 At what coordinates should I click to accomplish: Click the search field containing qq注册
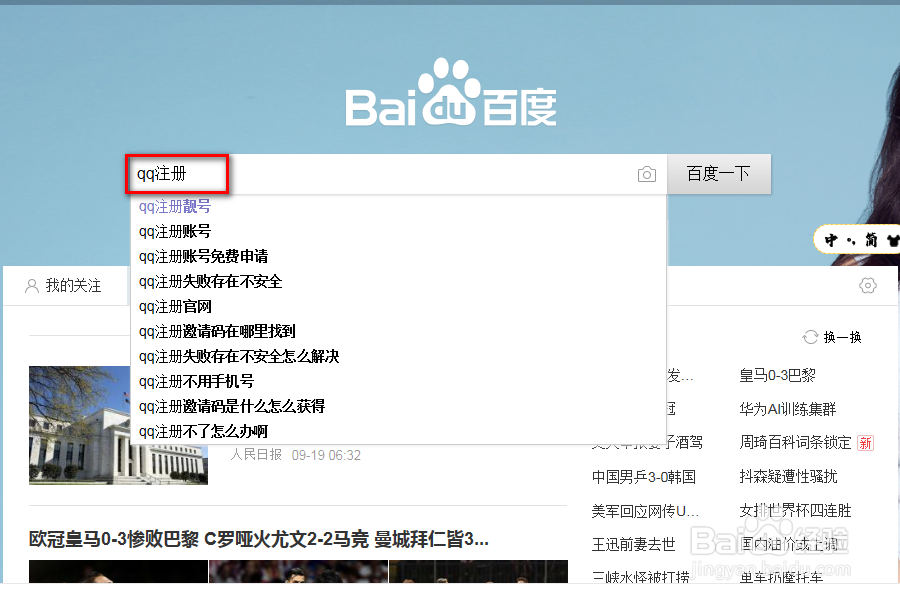pyautogui.click(x=396, y=174)
